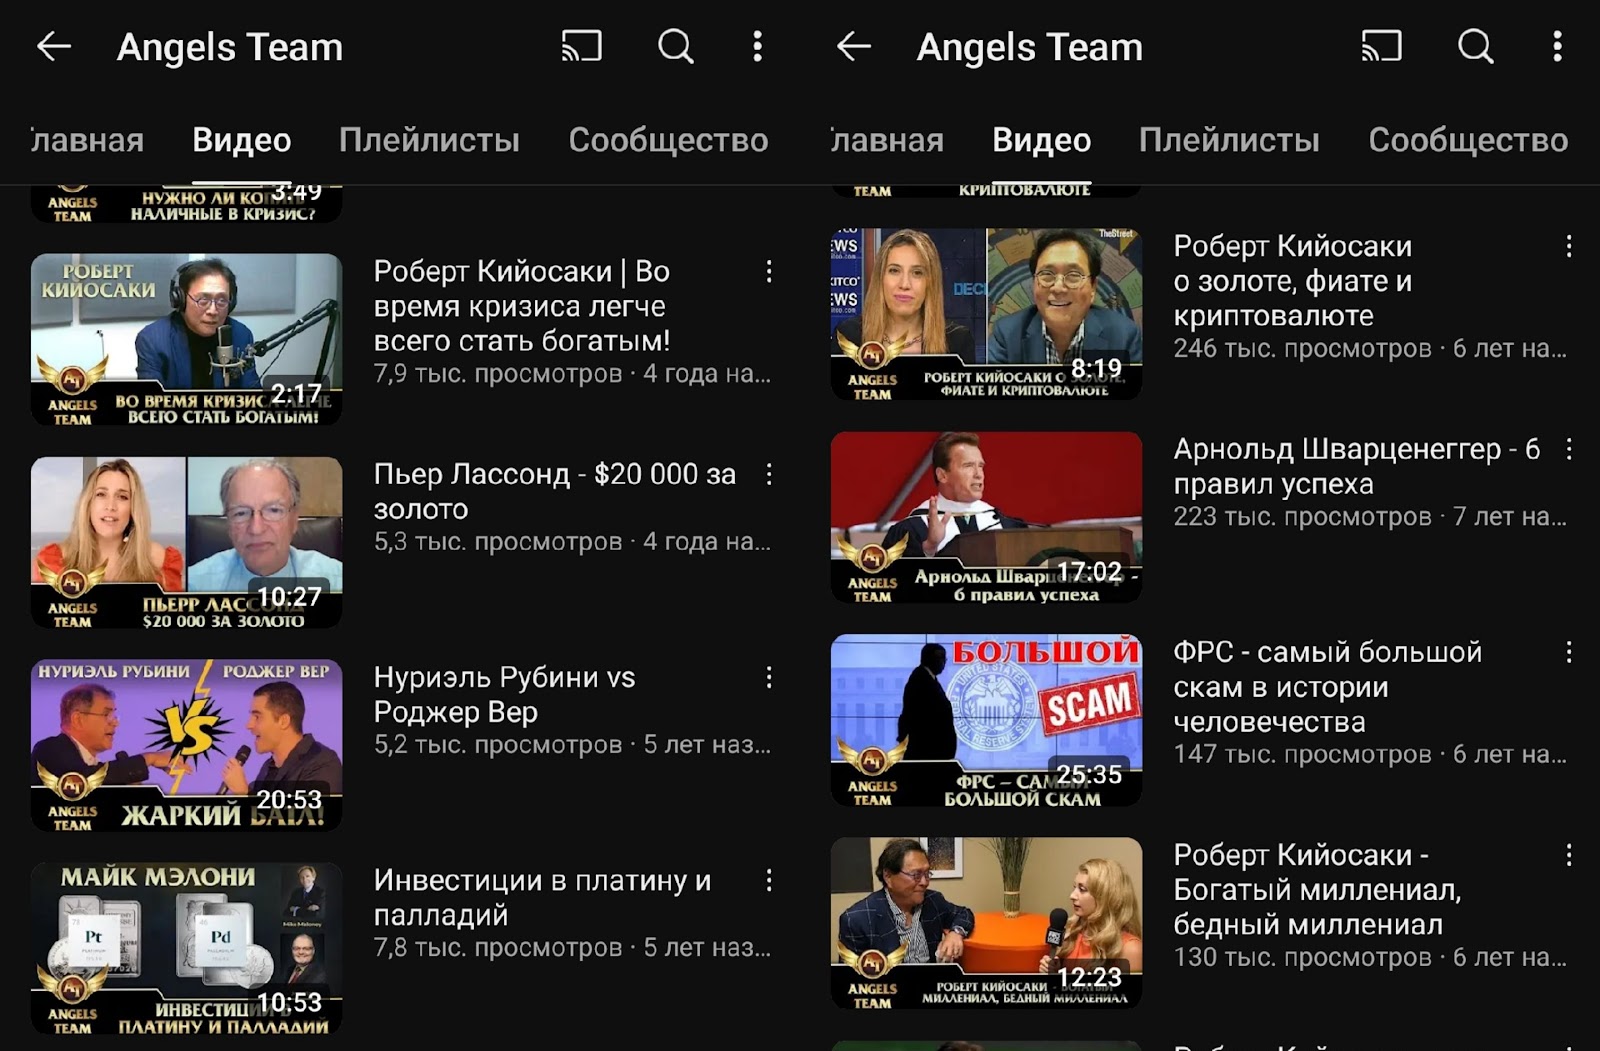
Task: Open title 'Роберт Кийосаки о золоте, фиате и криптовалюте'
Action: 1293,281
